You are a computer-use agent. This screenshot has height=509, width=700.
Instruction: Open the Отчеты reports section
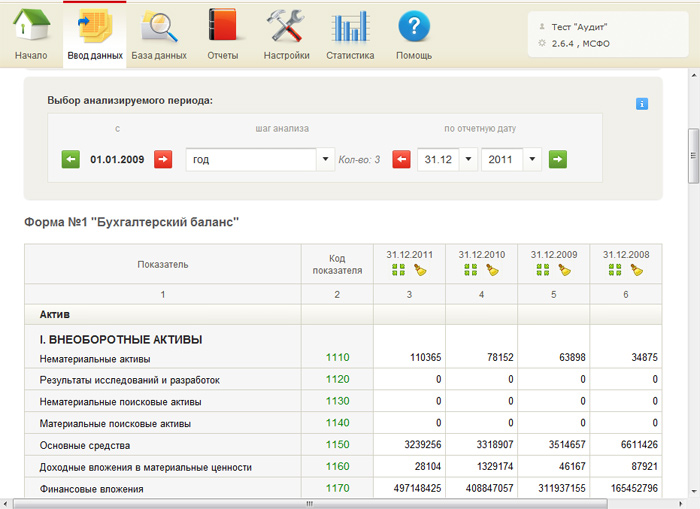pos(222,35)
